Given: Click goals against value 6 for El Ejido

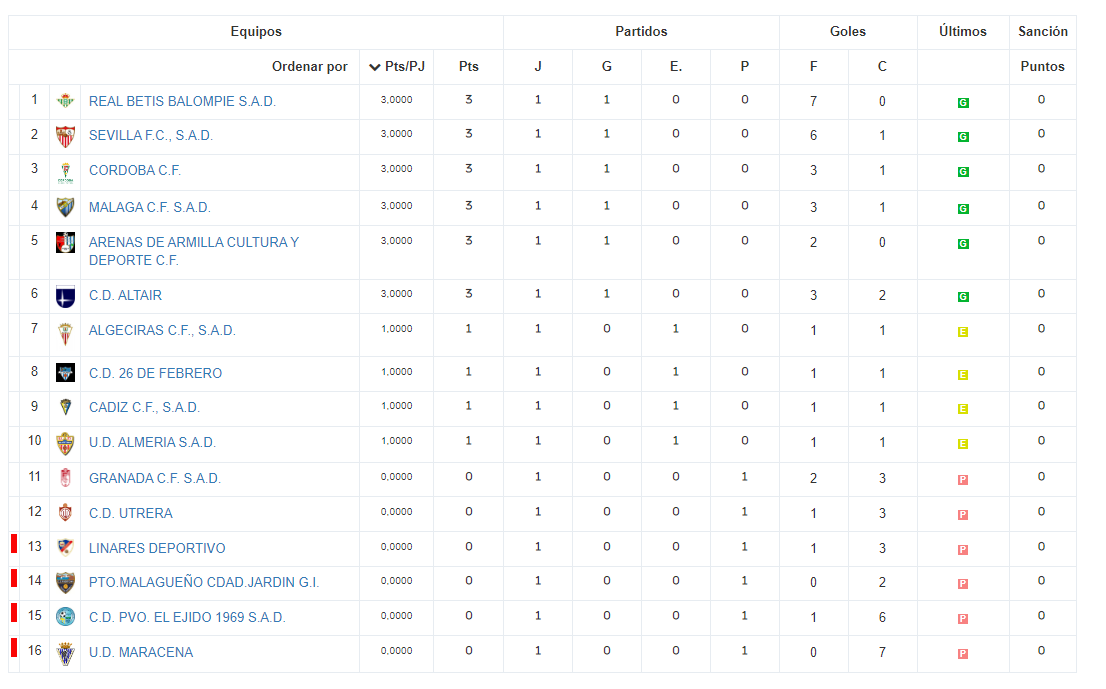Looking at the screenshot, I should [x=882, y=618].
